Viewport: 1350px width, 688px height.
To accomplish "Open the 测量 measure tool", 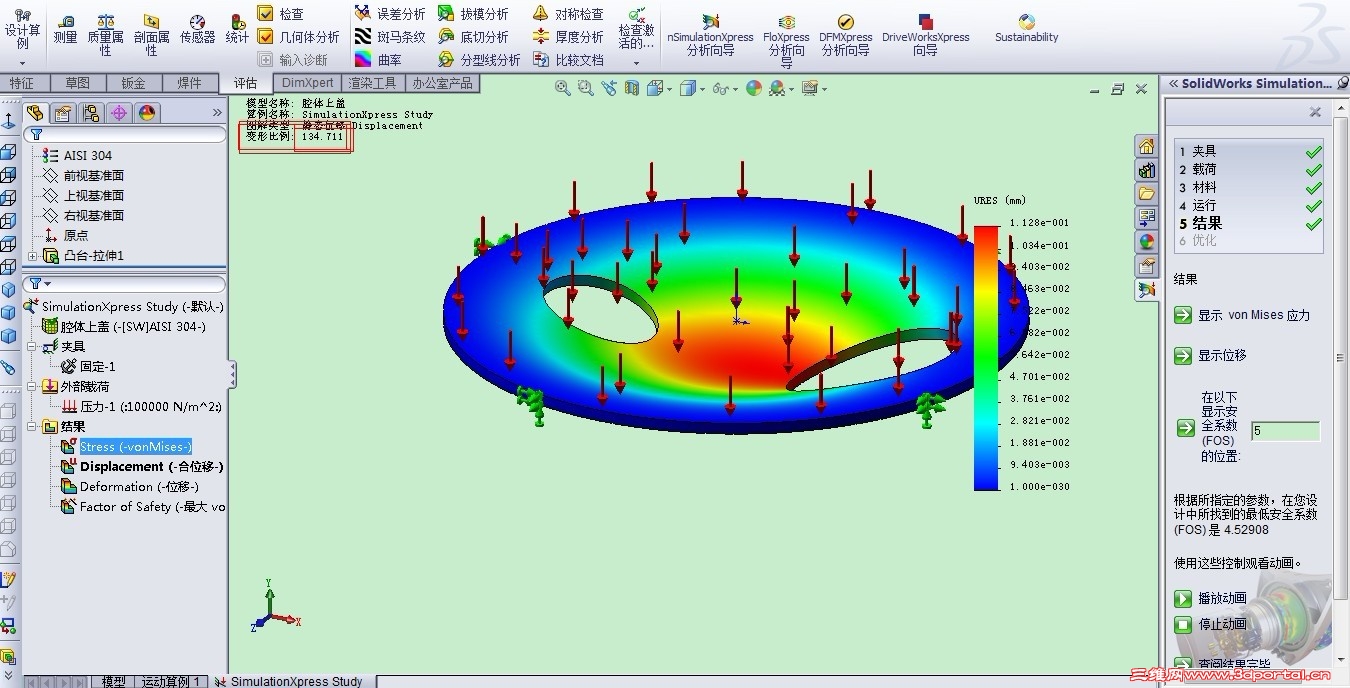I will pos(65,29).
